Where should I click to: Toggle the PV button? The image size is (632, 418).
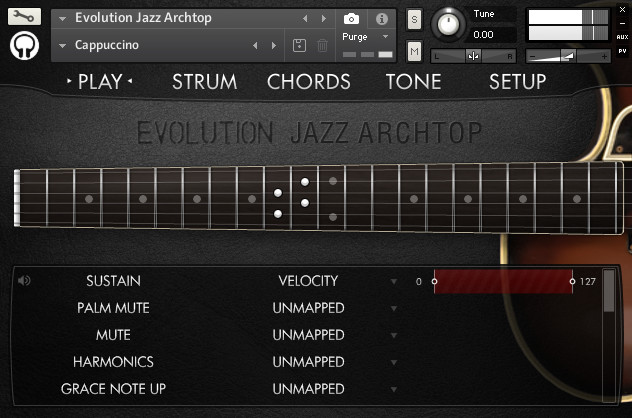click(x=622, y=51)
